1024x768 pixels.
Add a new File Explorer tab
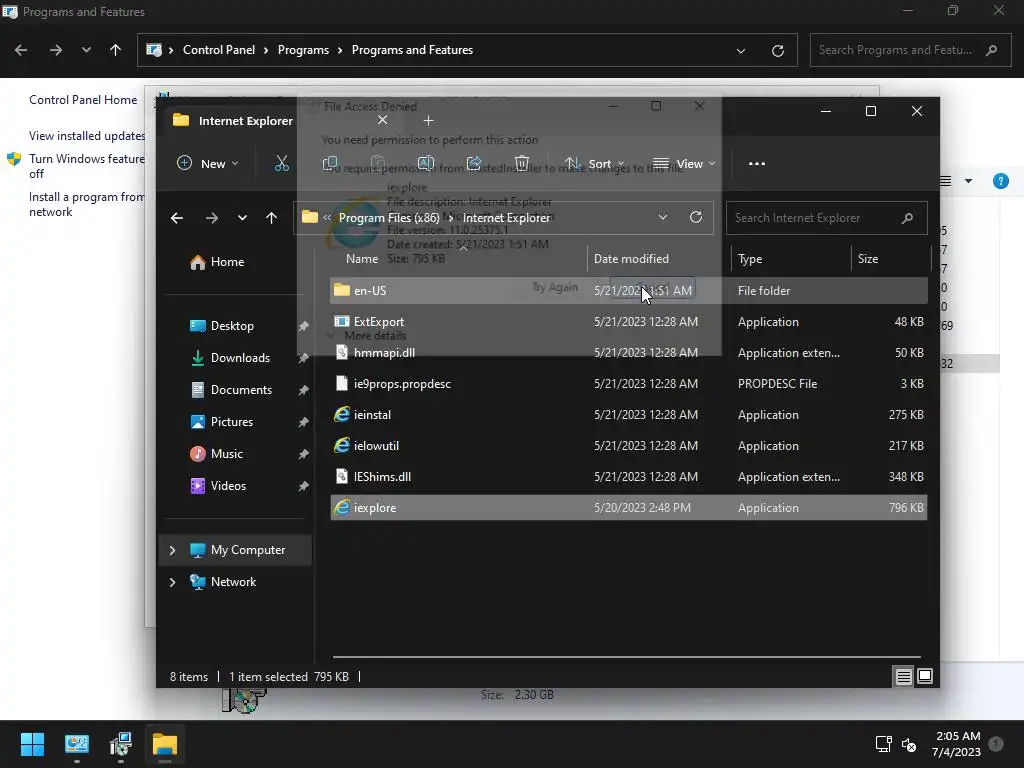(x=428, y=121)
